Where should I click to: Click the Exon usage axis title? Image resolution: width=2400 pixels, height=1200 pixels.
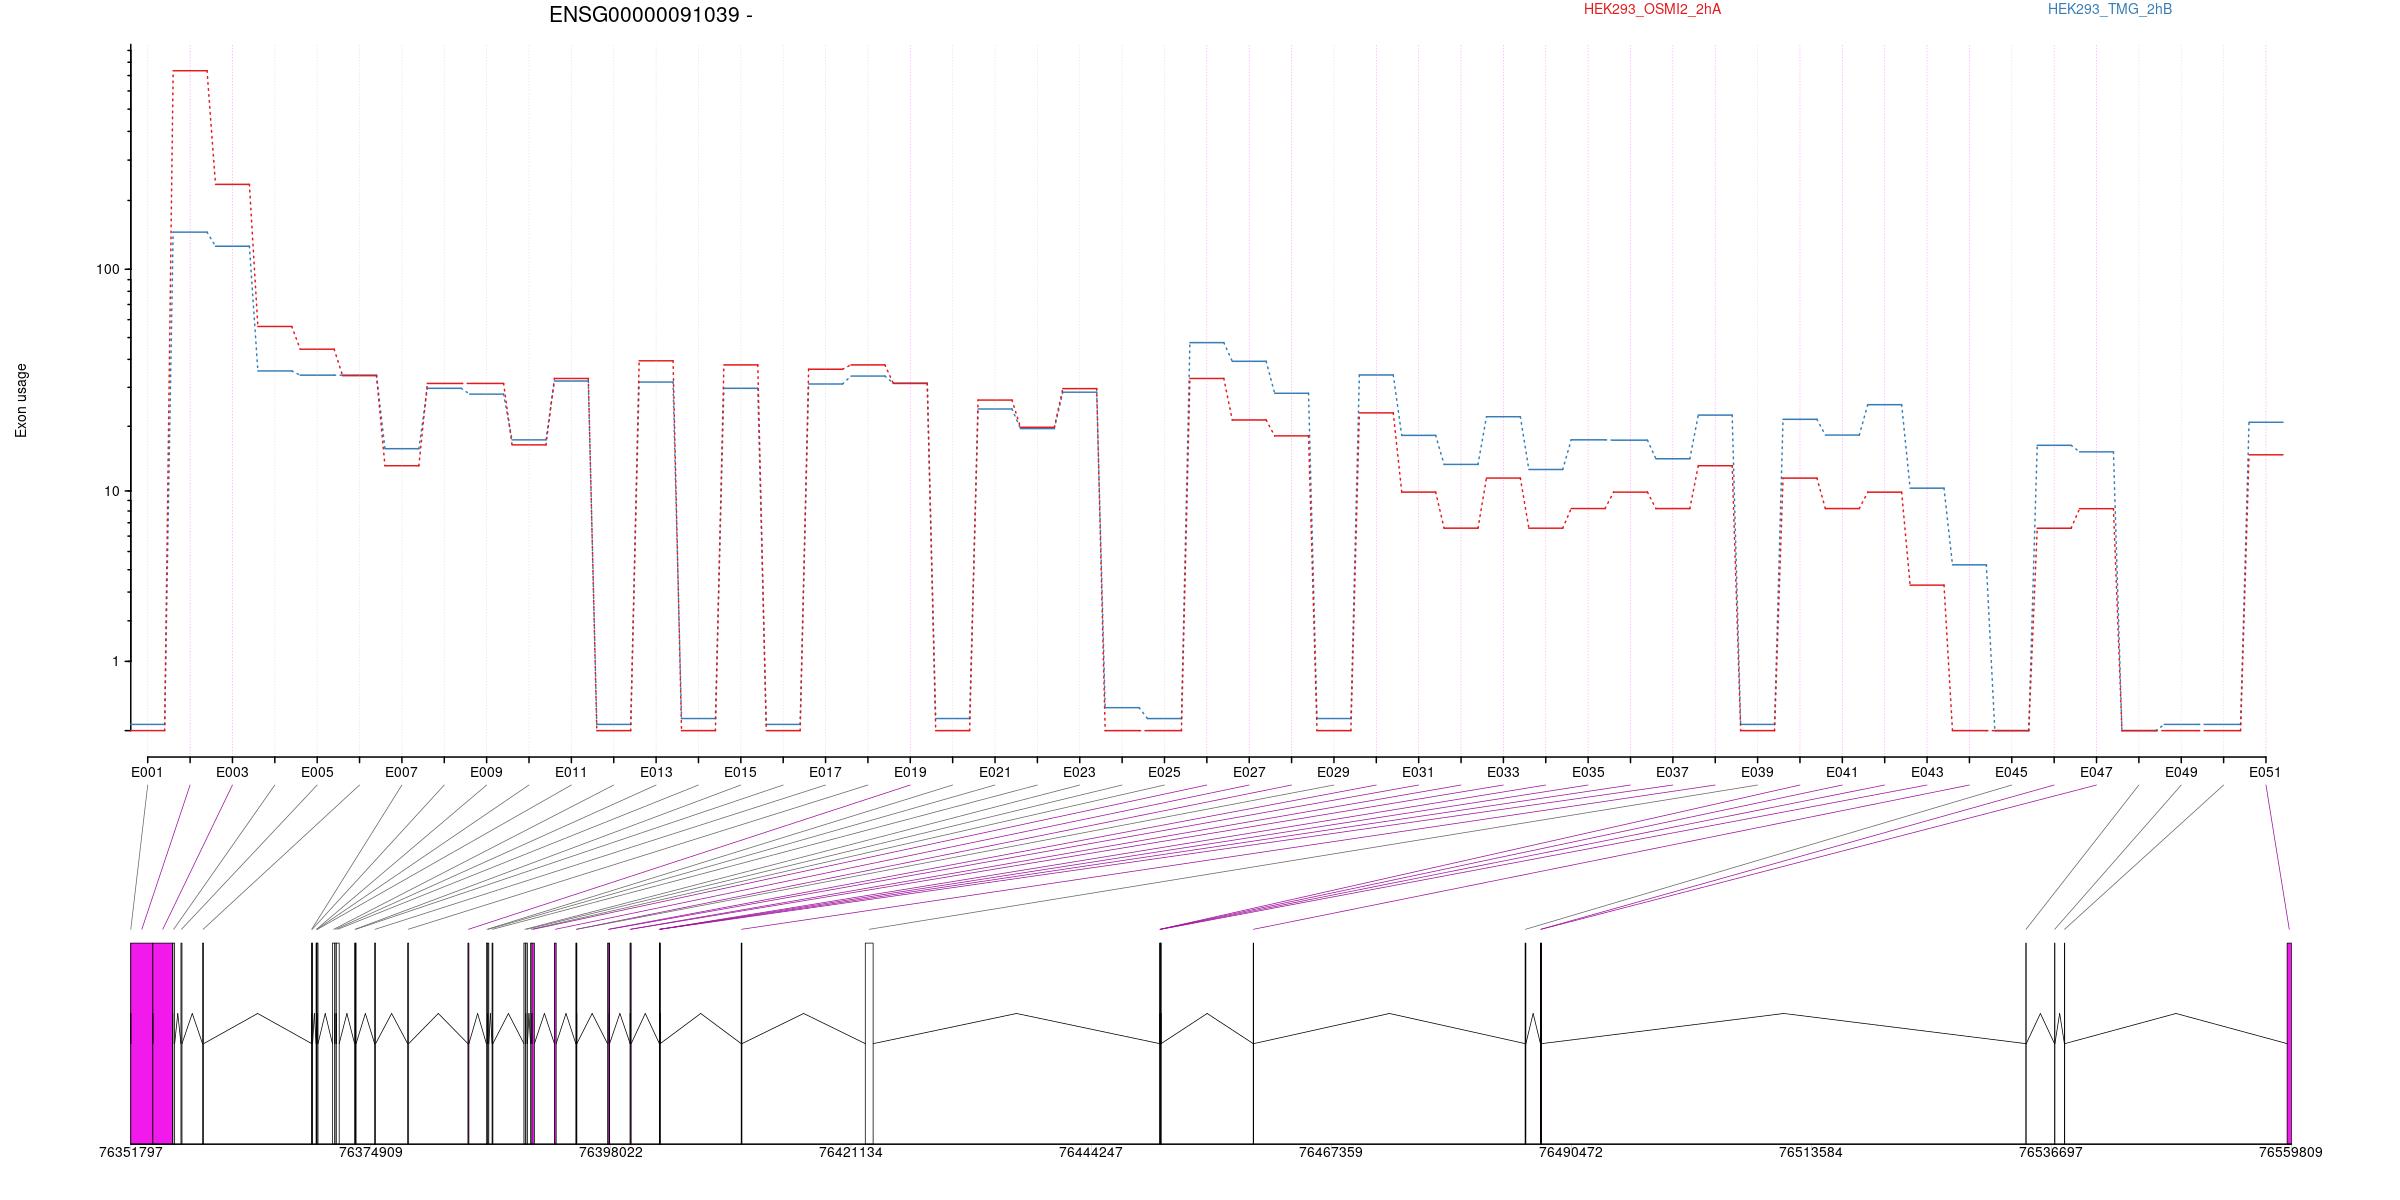[21, 400]
